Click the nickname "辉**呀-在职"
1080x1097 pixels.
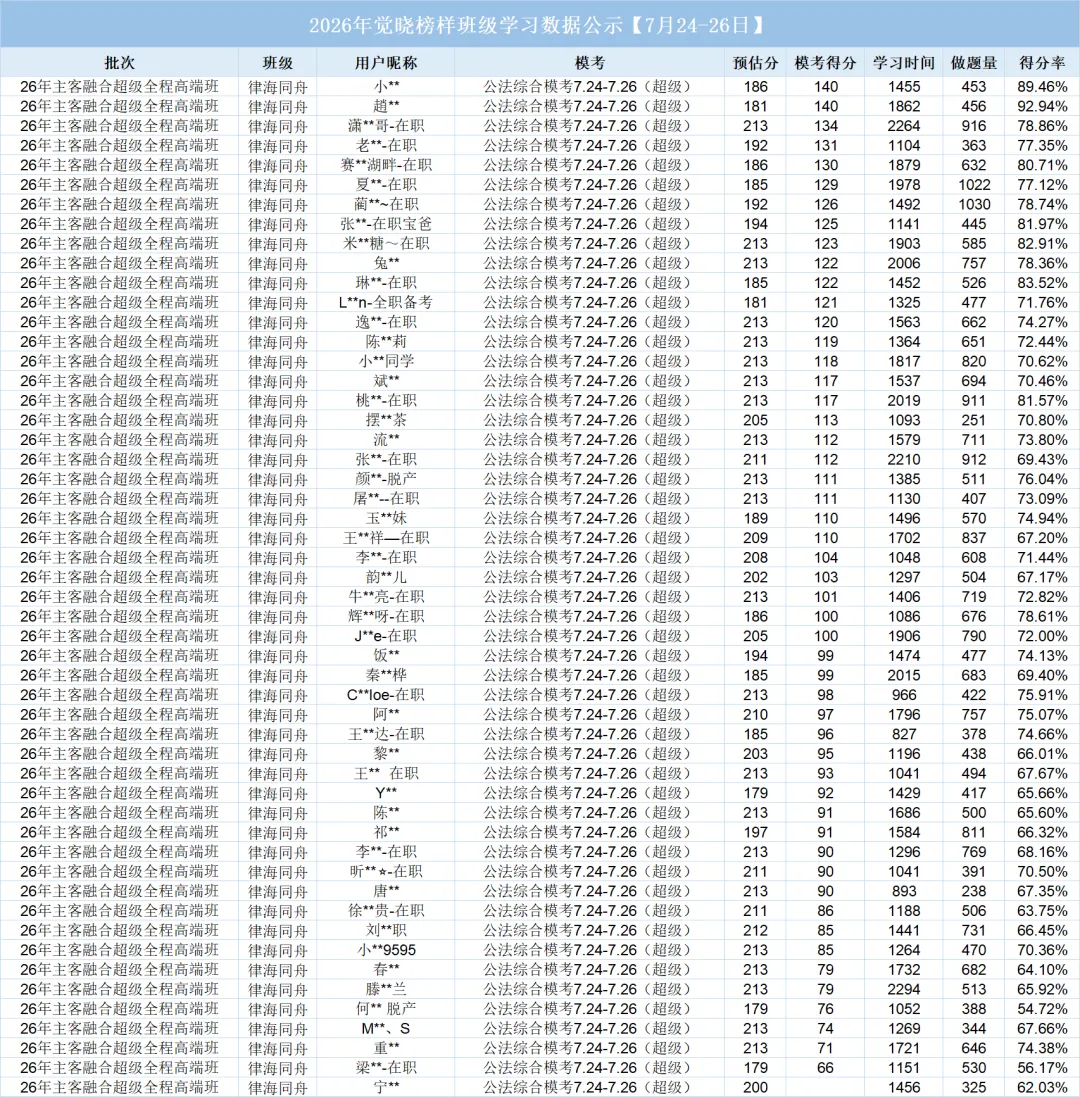coord(386,616)
